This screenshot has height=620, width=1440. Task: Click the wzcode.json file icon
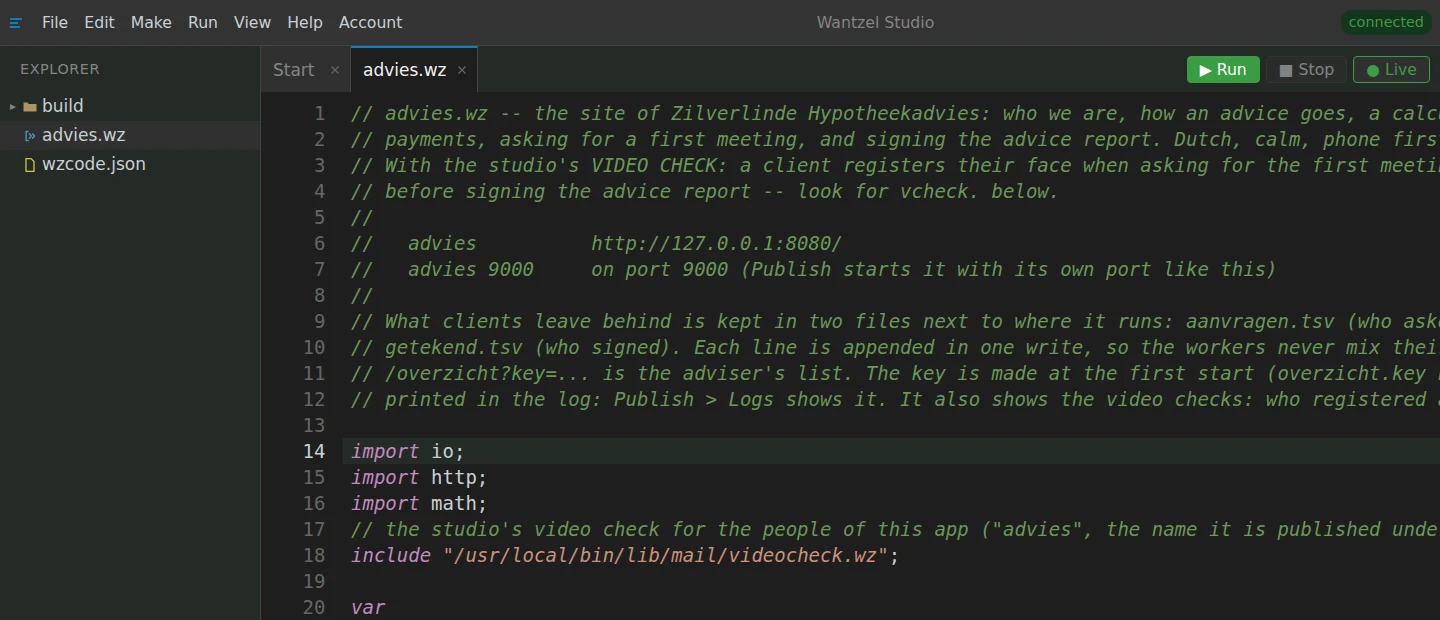click(x=30, y=164)
